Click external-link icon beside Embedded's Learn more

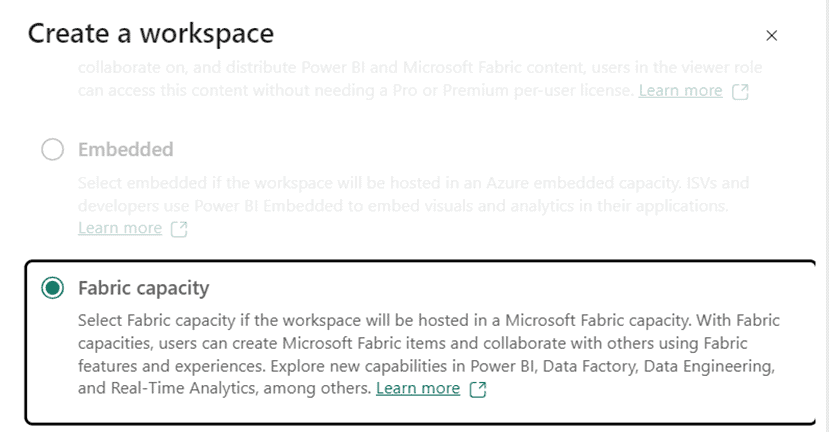179,229
